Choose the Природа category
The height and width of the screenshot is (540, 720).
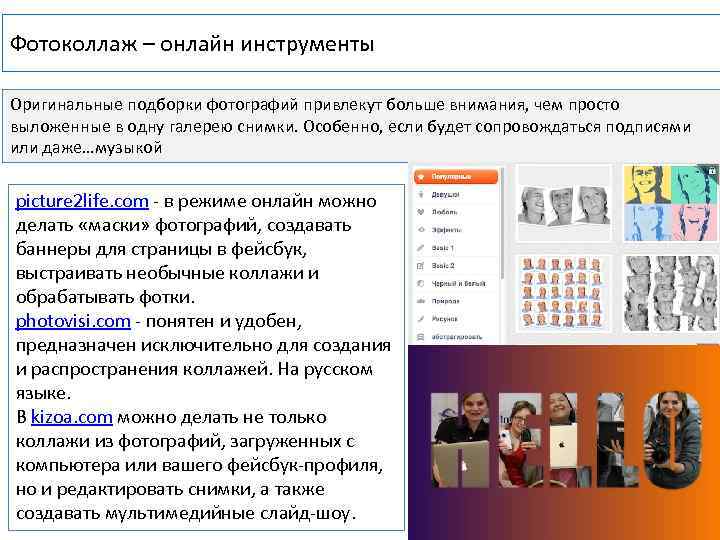click(x=445, y=301)
